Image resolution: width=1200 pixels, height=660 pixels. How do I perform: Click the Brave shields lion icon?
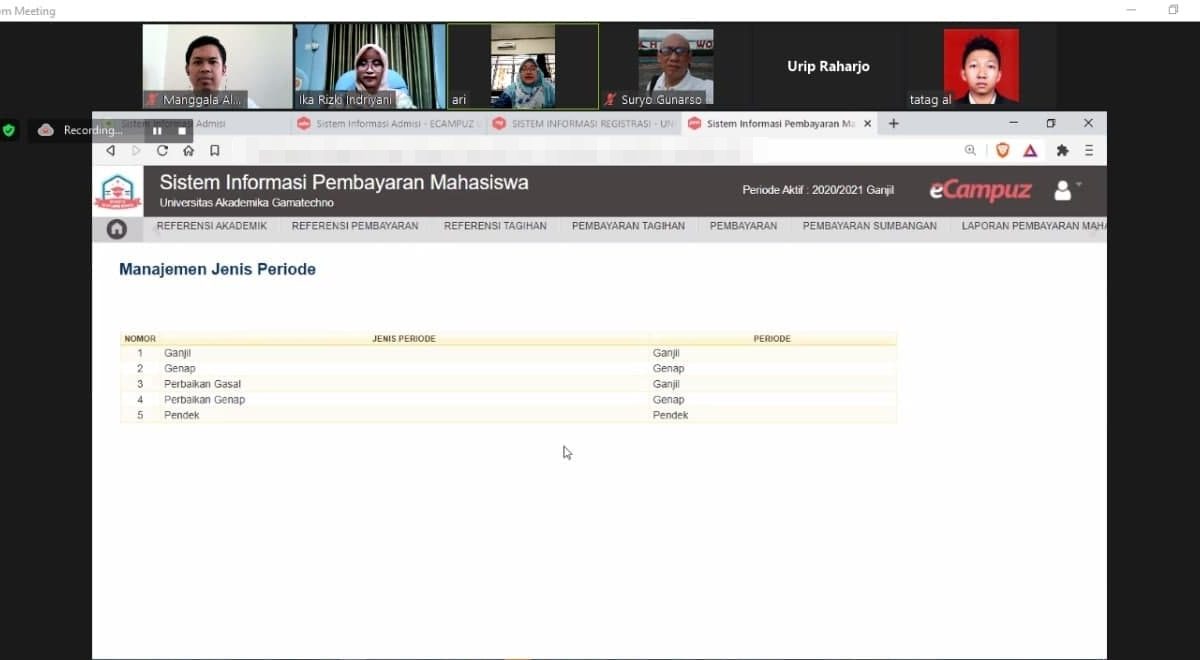click(1002, 151)
